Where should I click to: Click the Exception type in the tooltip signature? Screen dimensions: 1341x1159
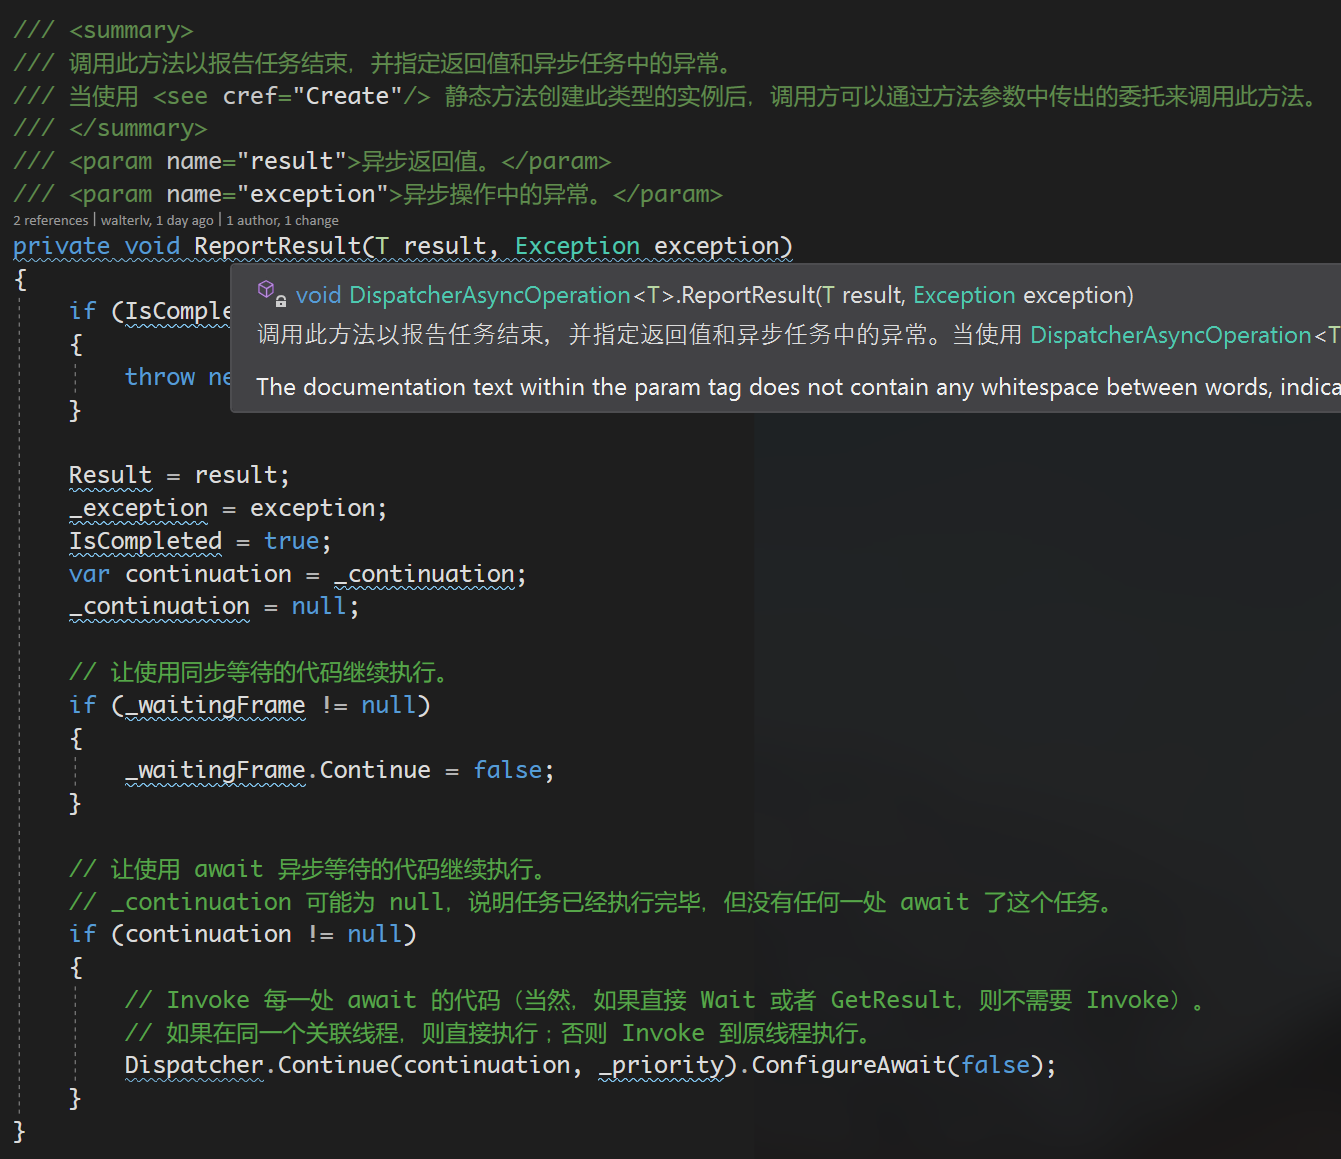point(964,295)
